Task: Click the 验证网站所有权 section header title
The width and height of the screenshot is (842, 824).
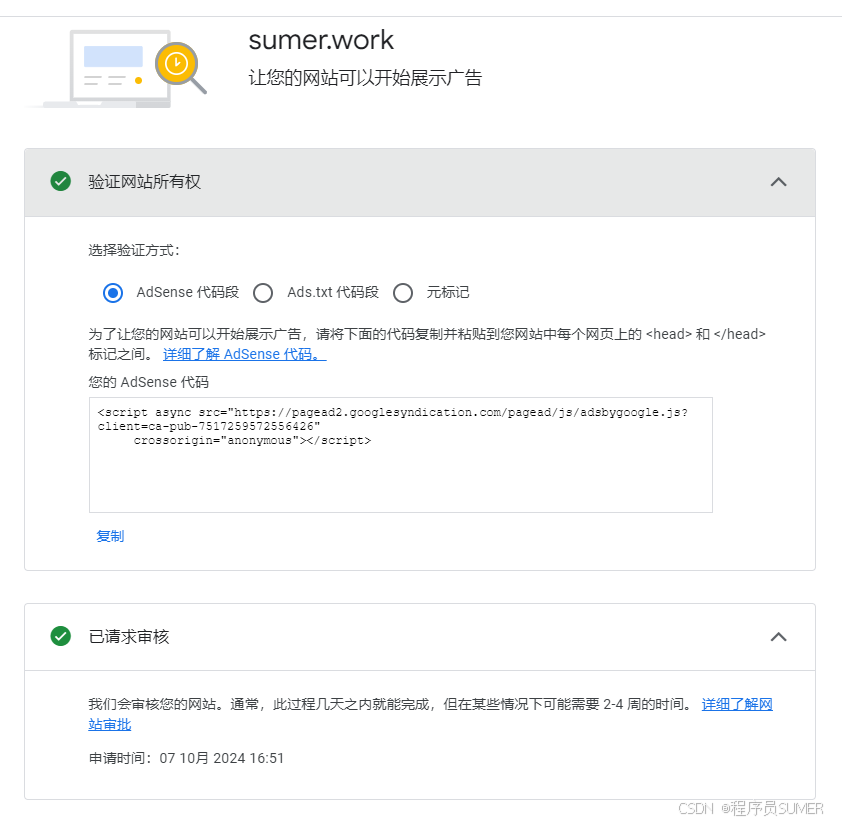Action: click(x=144, y=182)
